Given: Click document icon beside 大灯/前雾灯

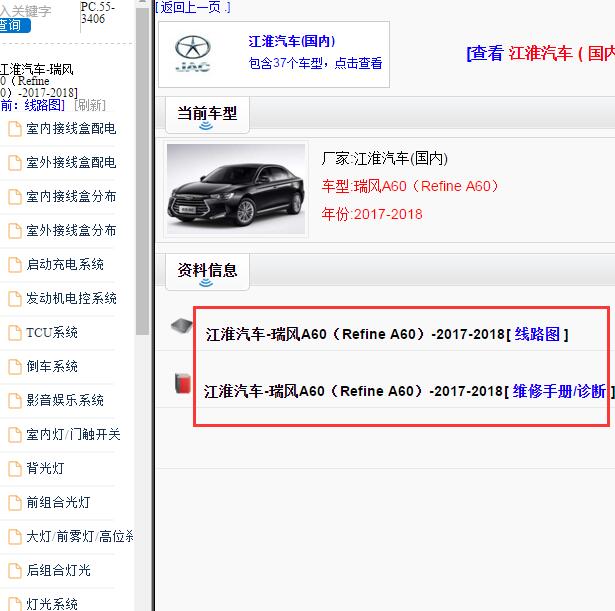Looking at the screenshot, I should click(15, 537).
